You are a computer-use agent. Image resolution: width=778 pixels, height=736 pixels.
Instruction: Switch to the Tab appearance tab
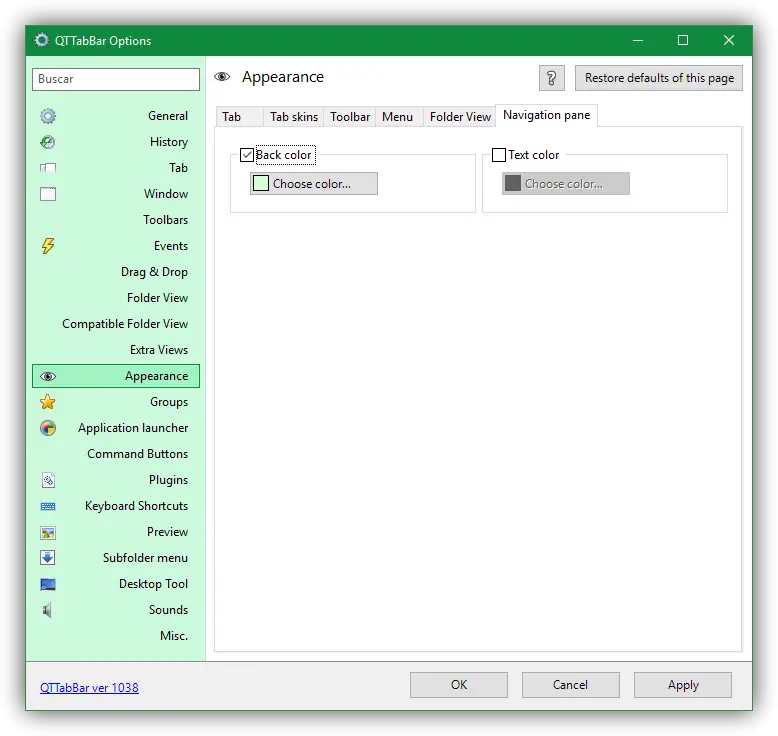(x=240, y=117)
